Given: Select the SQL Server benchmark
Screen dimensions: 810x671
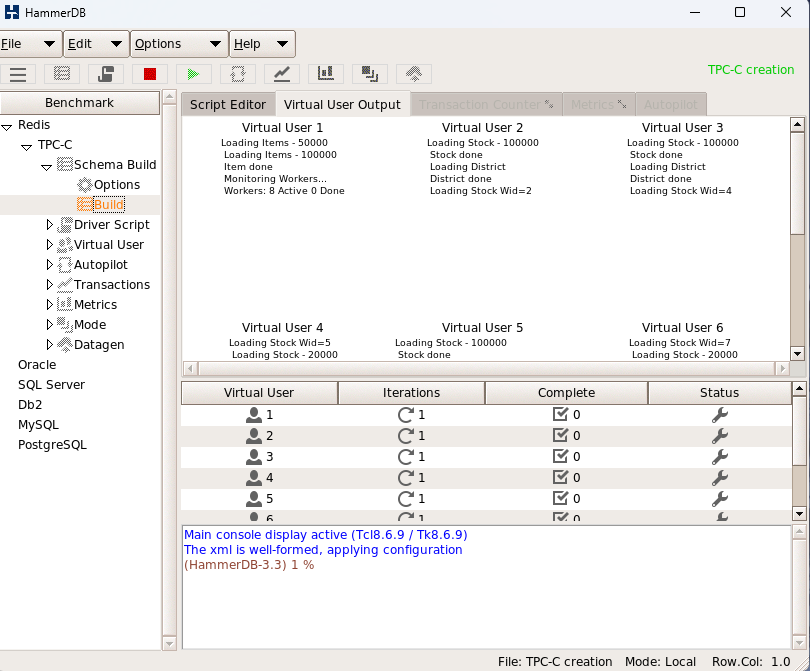Looking at the screenshot, I should coord(51,384).
